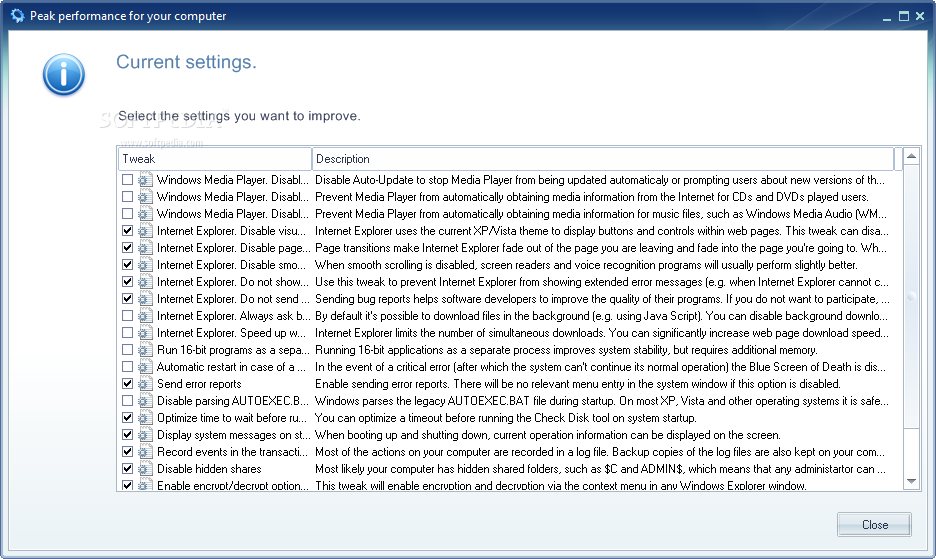This screenshot has height=559, width=936.
Task: Select description 'By default it's possible to download files'
Action: [x=602, y=316]
